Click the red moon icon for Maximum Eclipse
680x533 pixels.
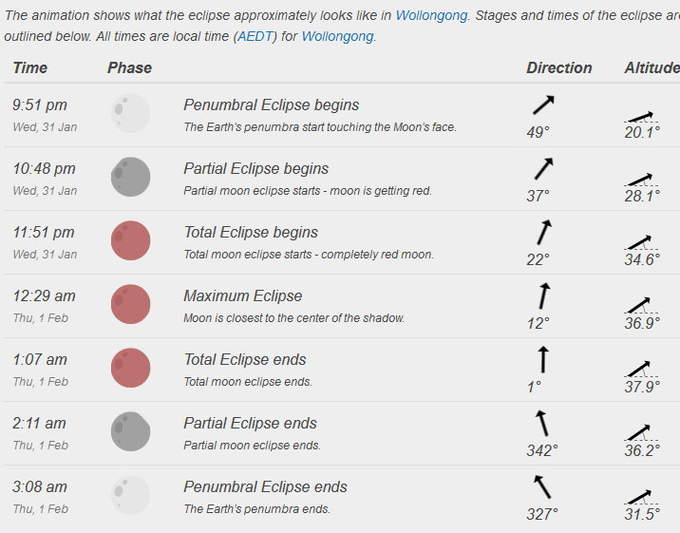pyautogui.click(x=131, y=304)
